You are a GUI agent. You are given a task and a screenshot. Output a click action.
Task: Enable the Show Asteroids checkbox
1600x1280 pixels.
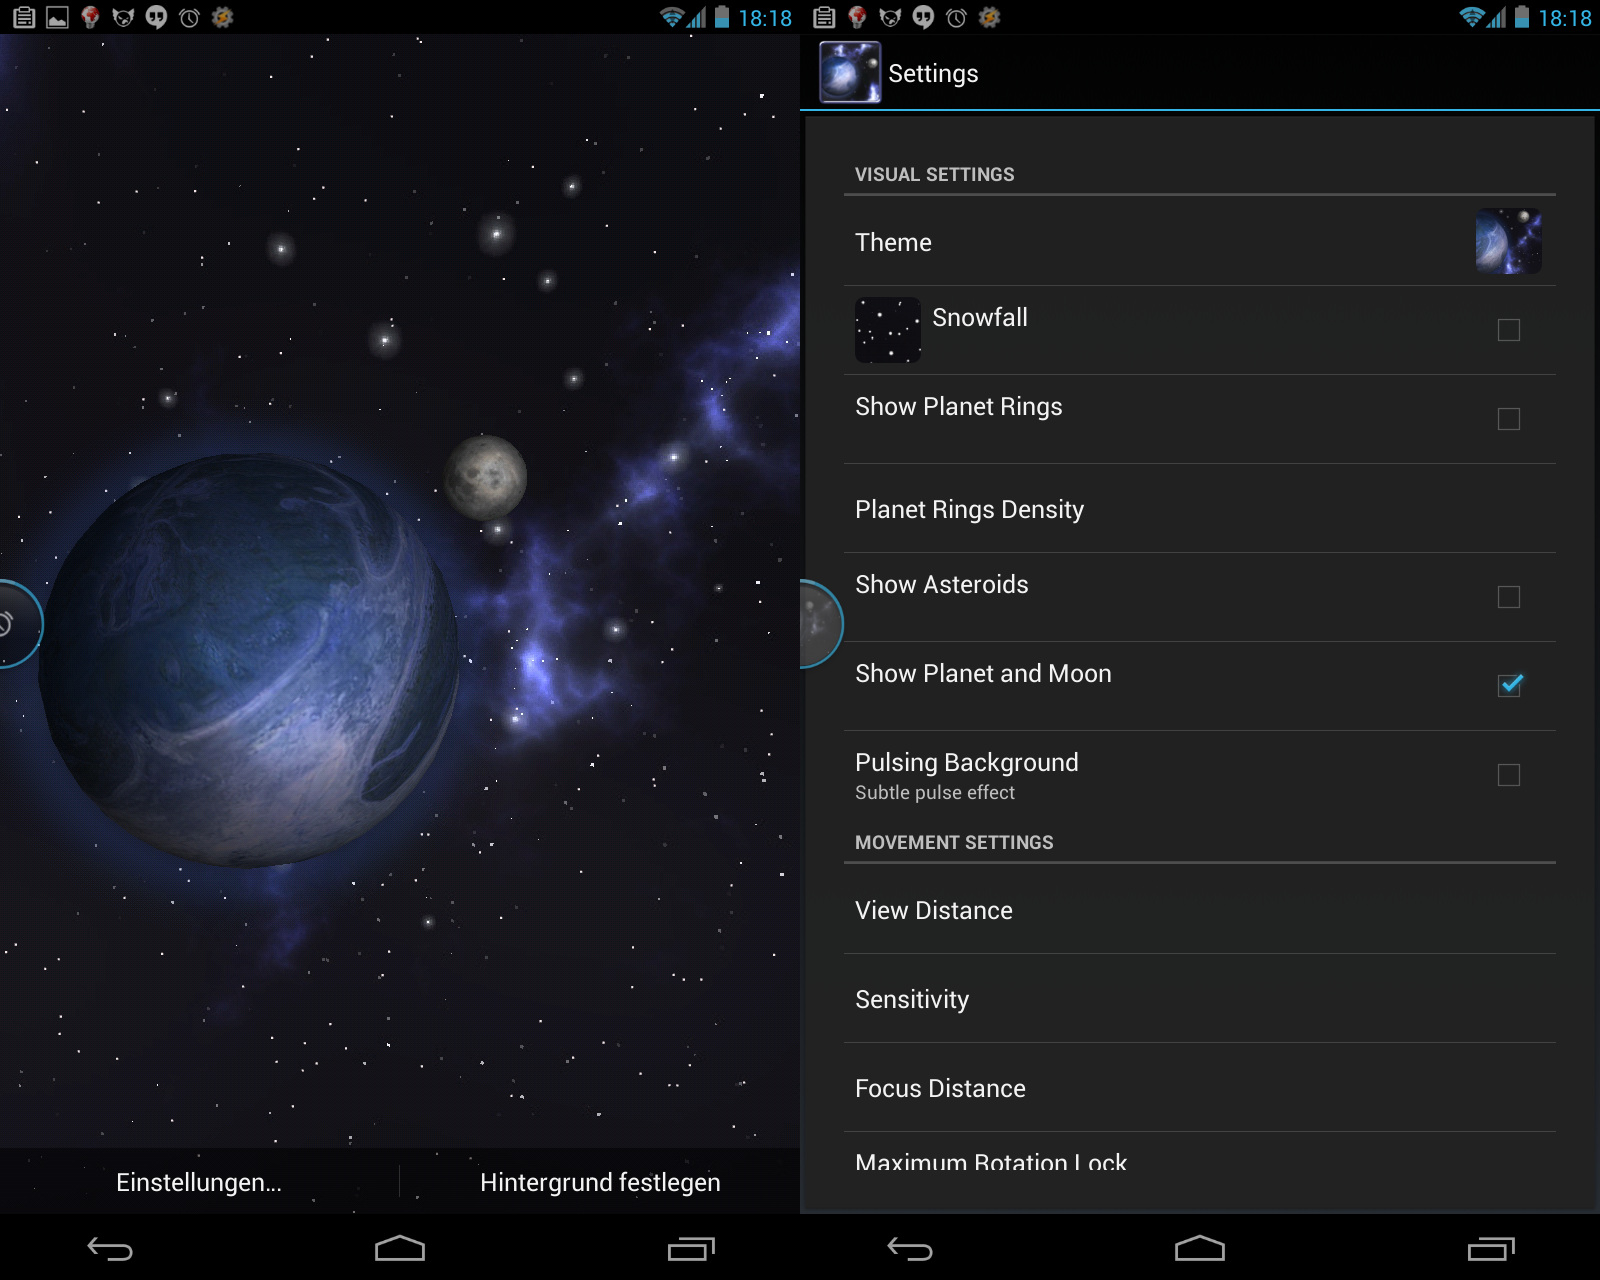1509,597
